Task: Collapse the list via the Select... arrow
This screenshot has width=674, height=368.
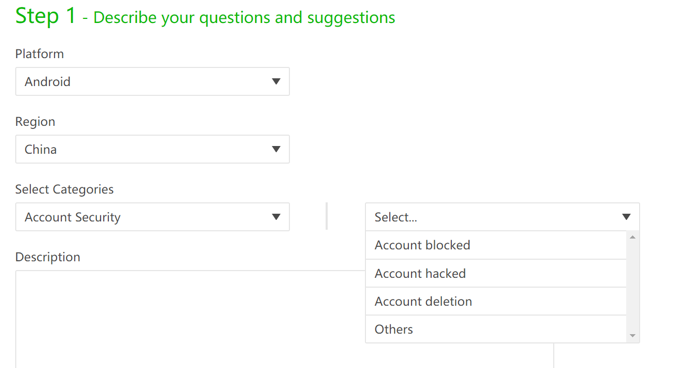Action: (x=626, y=217)
